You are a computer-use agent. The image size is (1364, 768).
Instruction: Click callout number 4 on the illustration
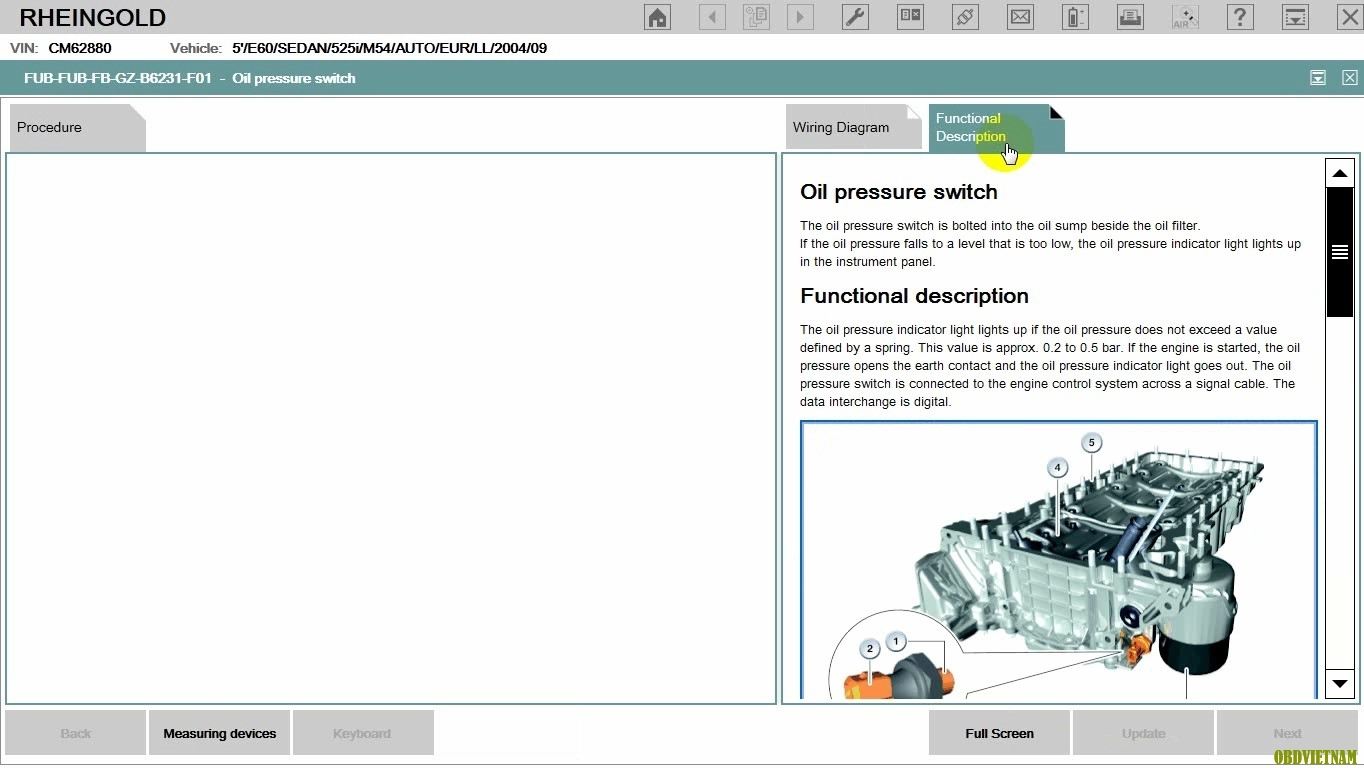(1057, 468)
